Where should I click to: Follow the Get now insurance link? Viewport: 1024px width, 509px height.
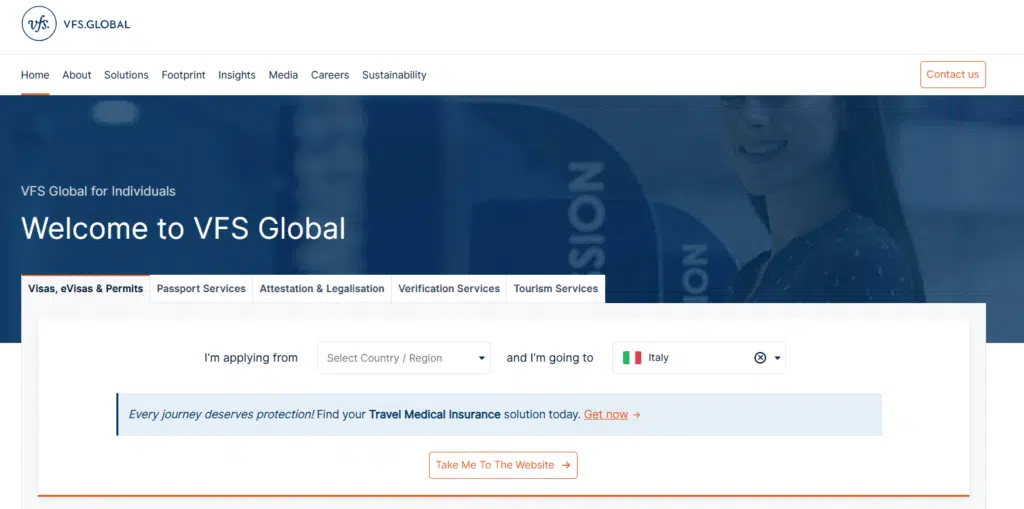(x=606, y=414)
